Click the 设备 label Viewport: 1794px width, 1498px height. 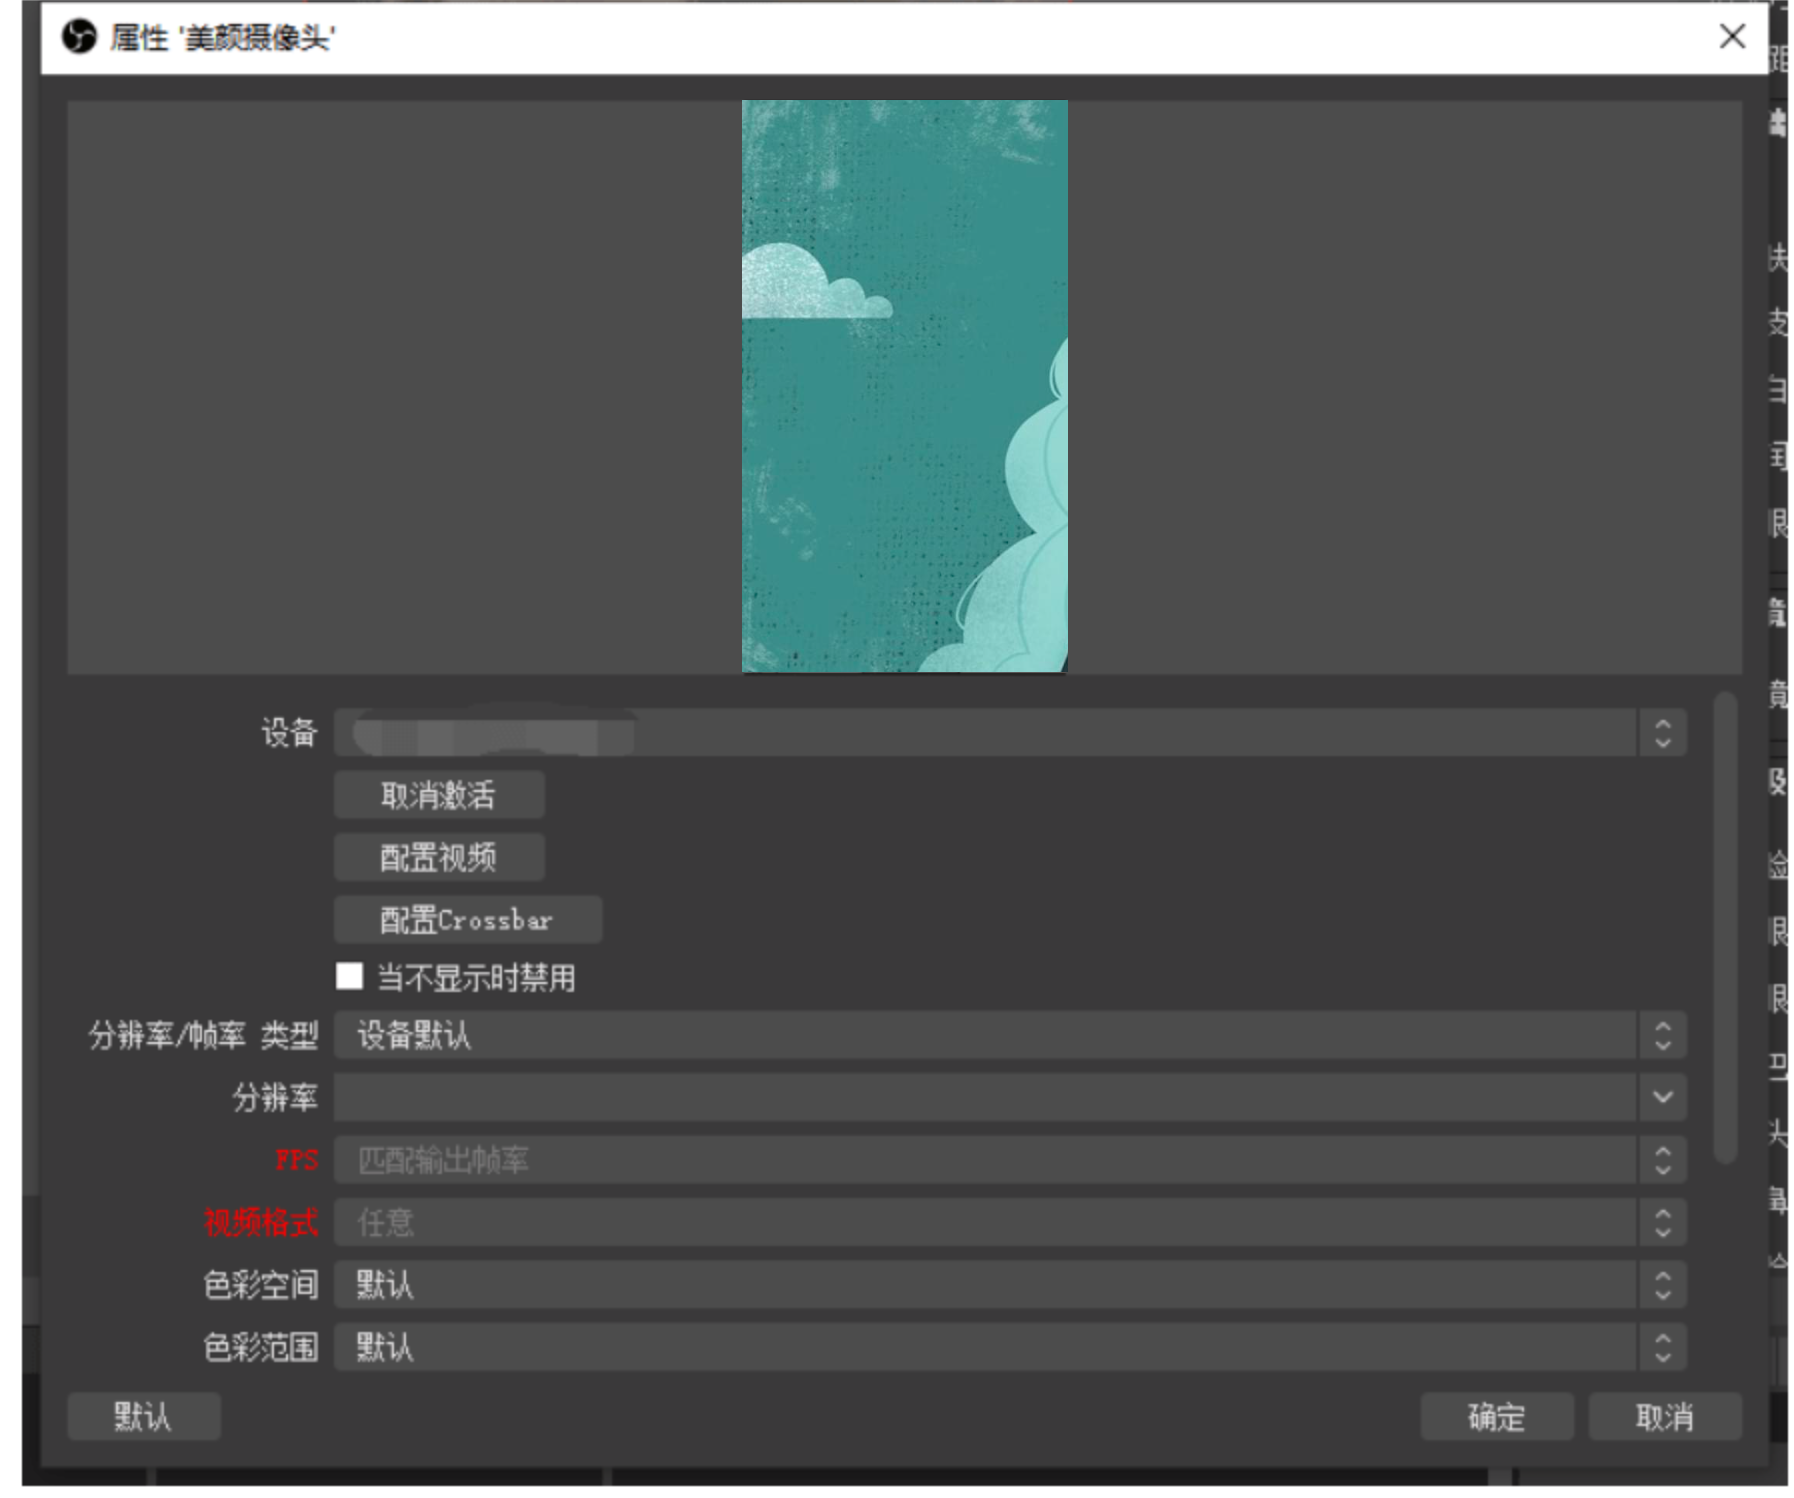(289, 733)
